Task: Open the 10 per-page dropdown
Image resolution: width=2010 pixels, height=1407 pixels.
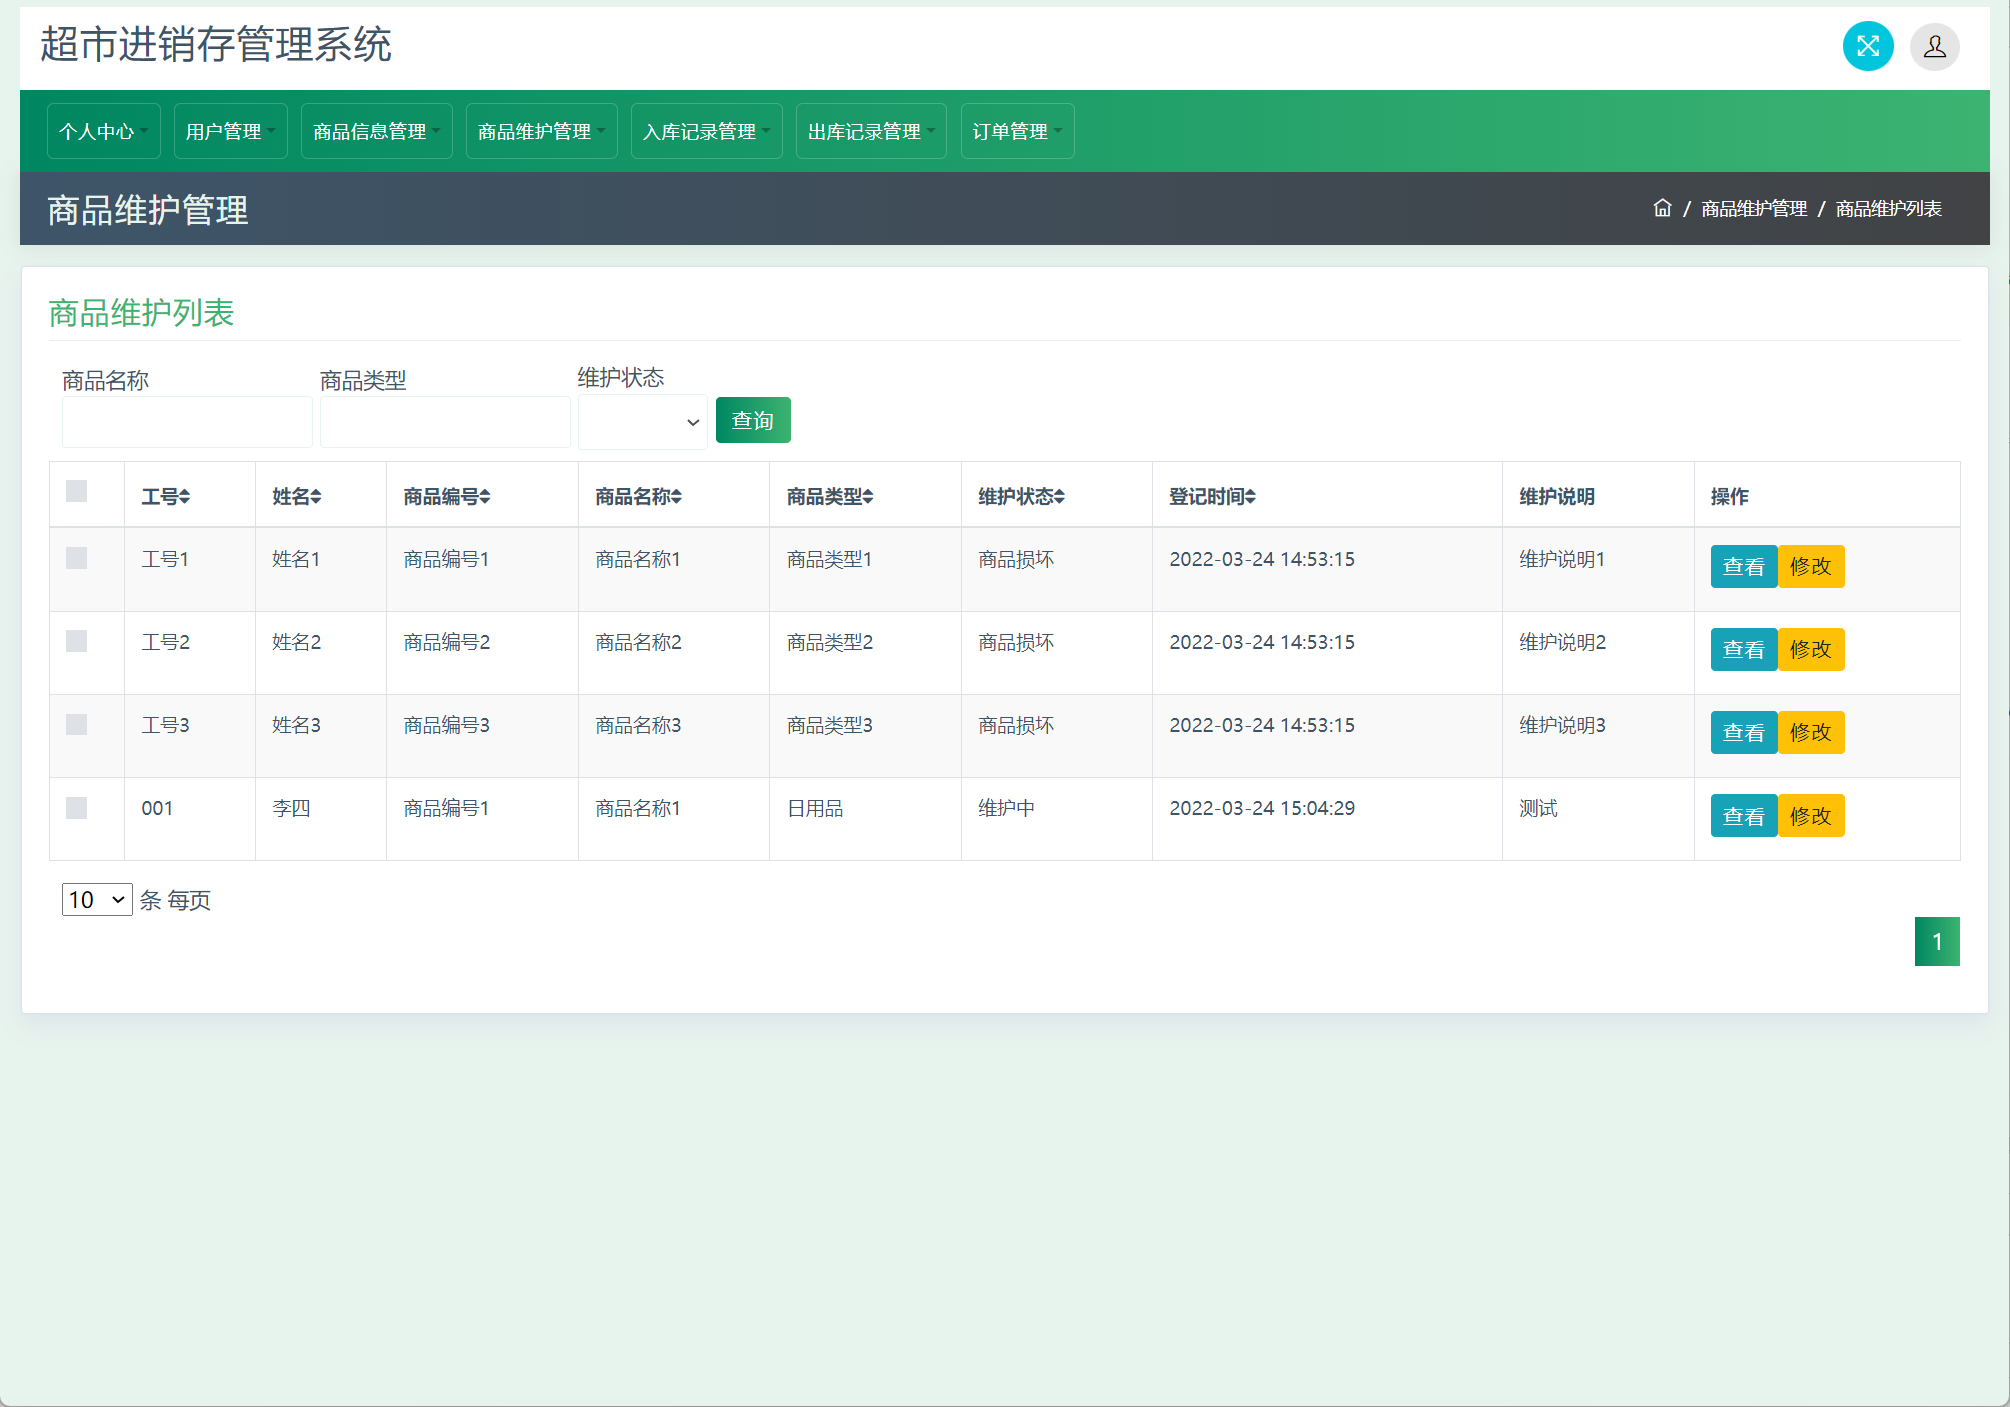Action: coord(96,900)
